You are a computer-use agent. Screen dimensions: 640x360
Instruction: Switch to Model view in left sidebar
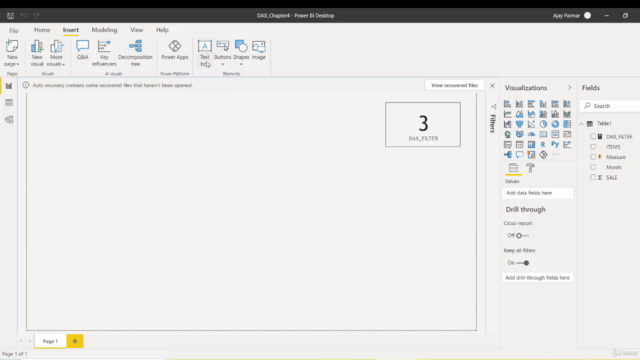9,120
